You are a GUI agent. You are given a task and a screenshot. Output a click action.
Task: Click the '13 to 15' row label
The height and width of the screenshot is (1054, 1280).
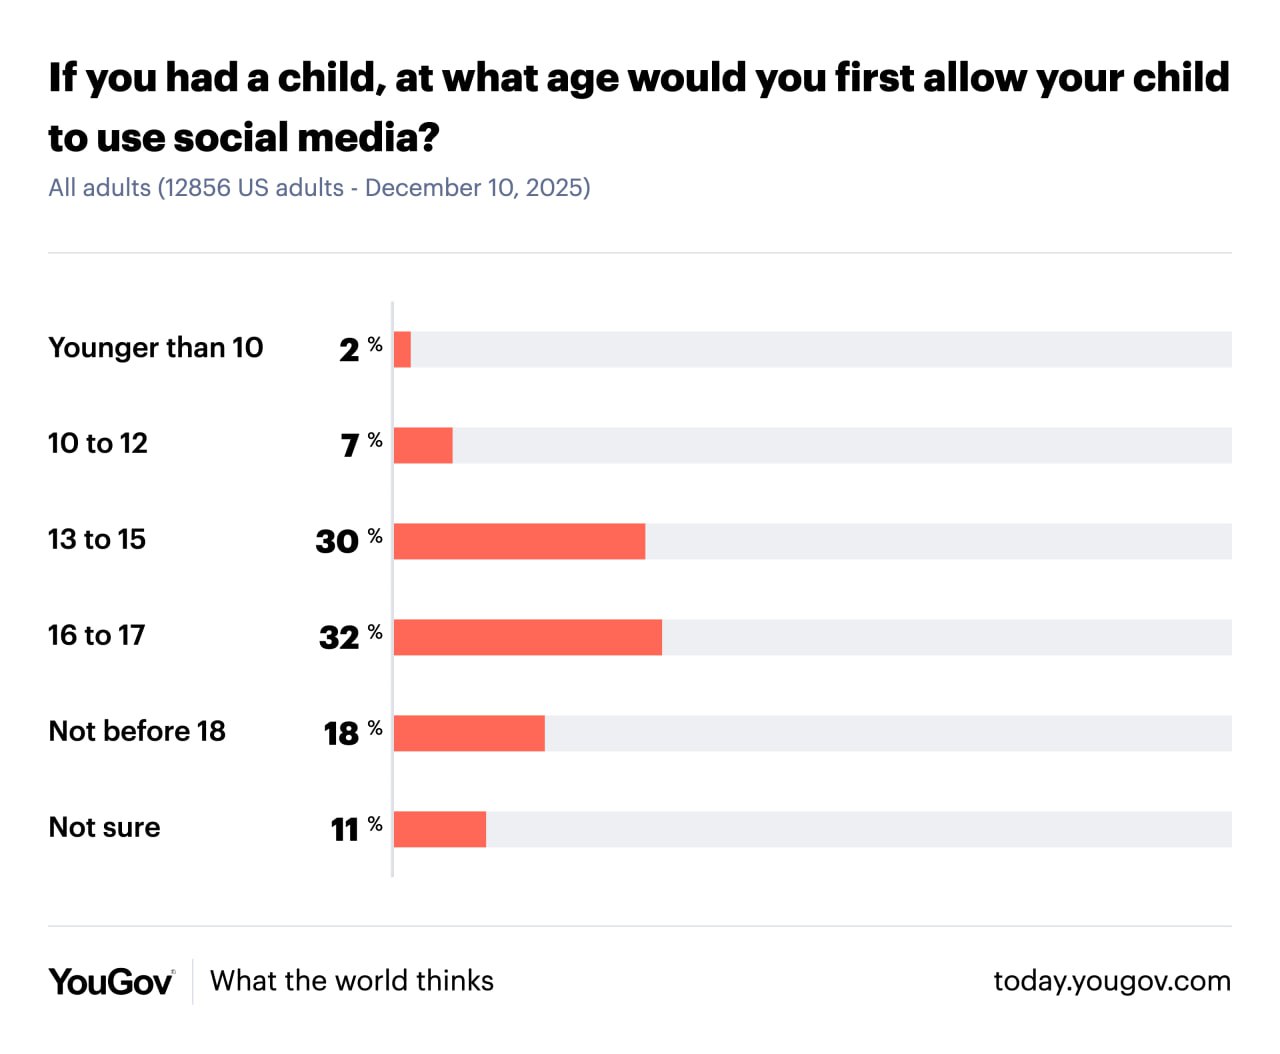pyautogui.click(x=97, y=540)
